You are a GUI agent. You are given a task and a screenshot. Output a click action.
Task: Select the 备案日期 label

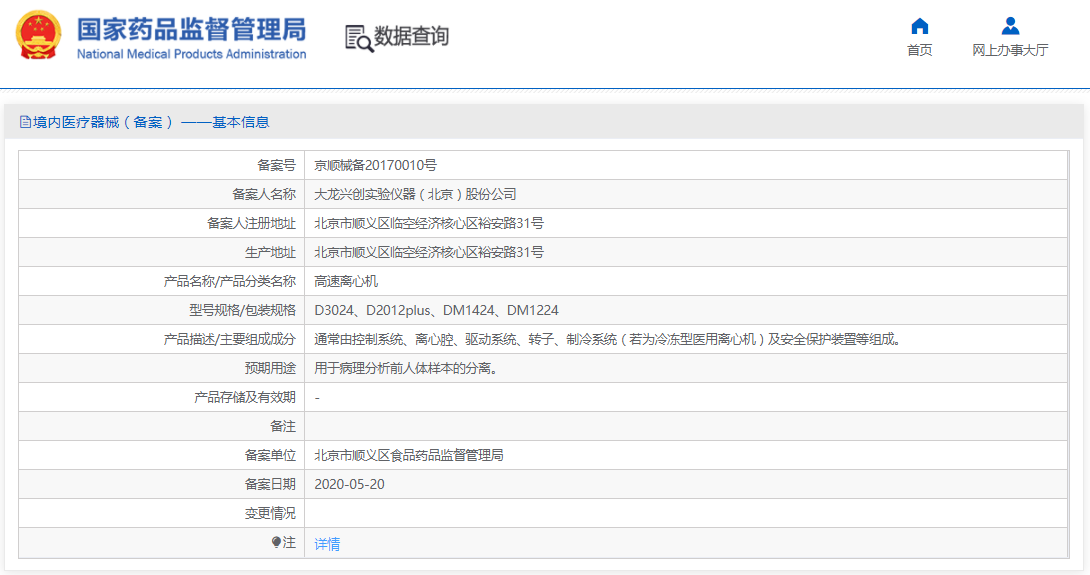pyautogui.click(x=270, y=485)
